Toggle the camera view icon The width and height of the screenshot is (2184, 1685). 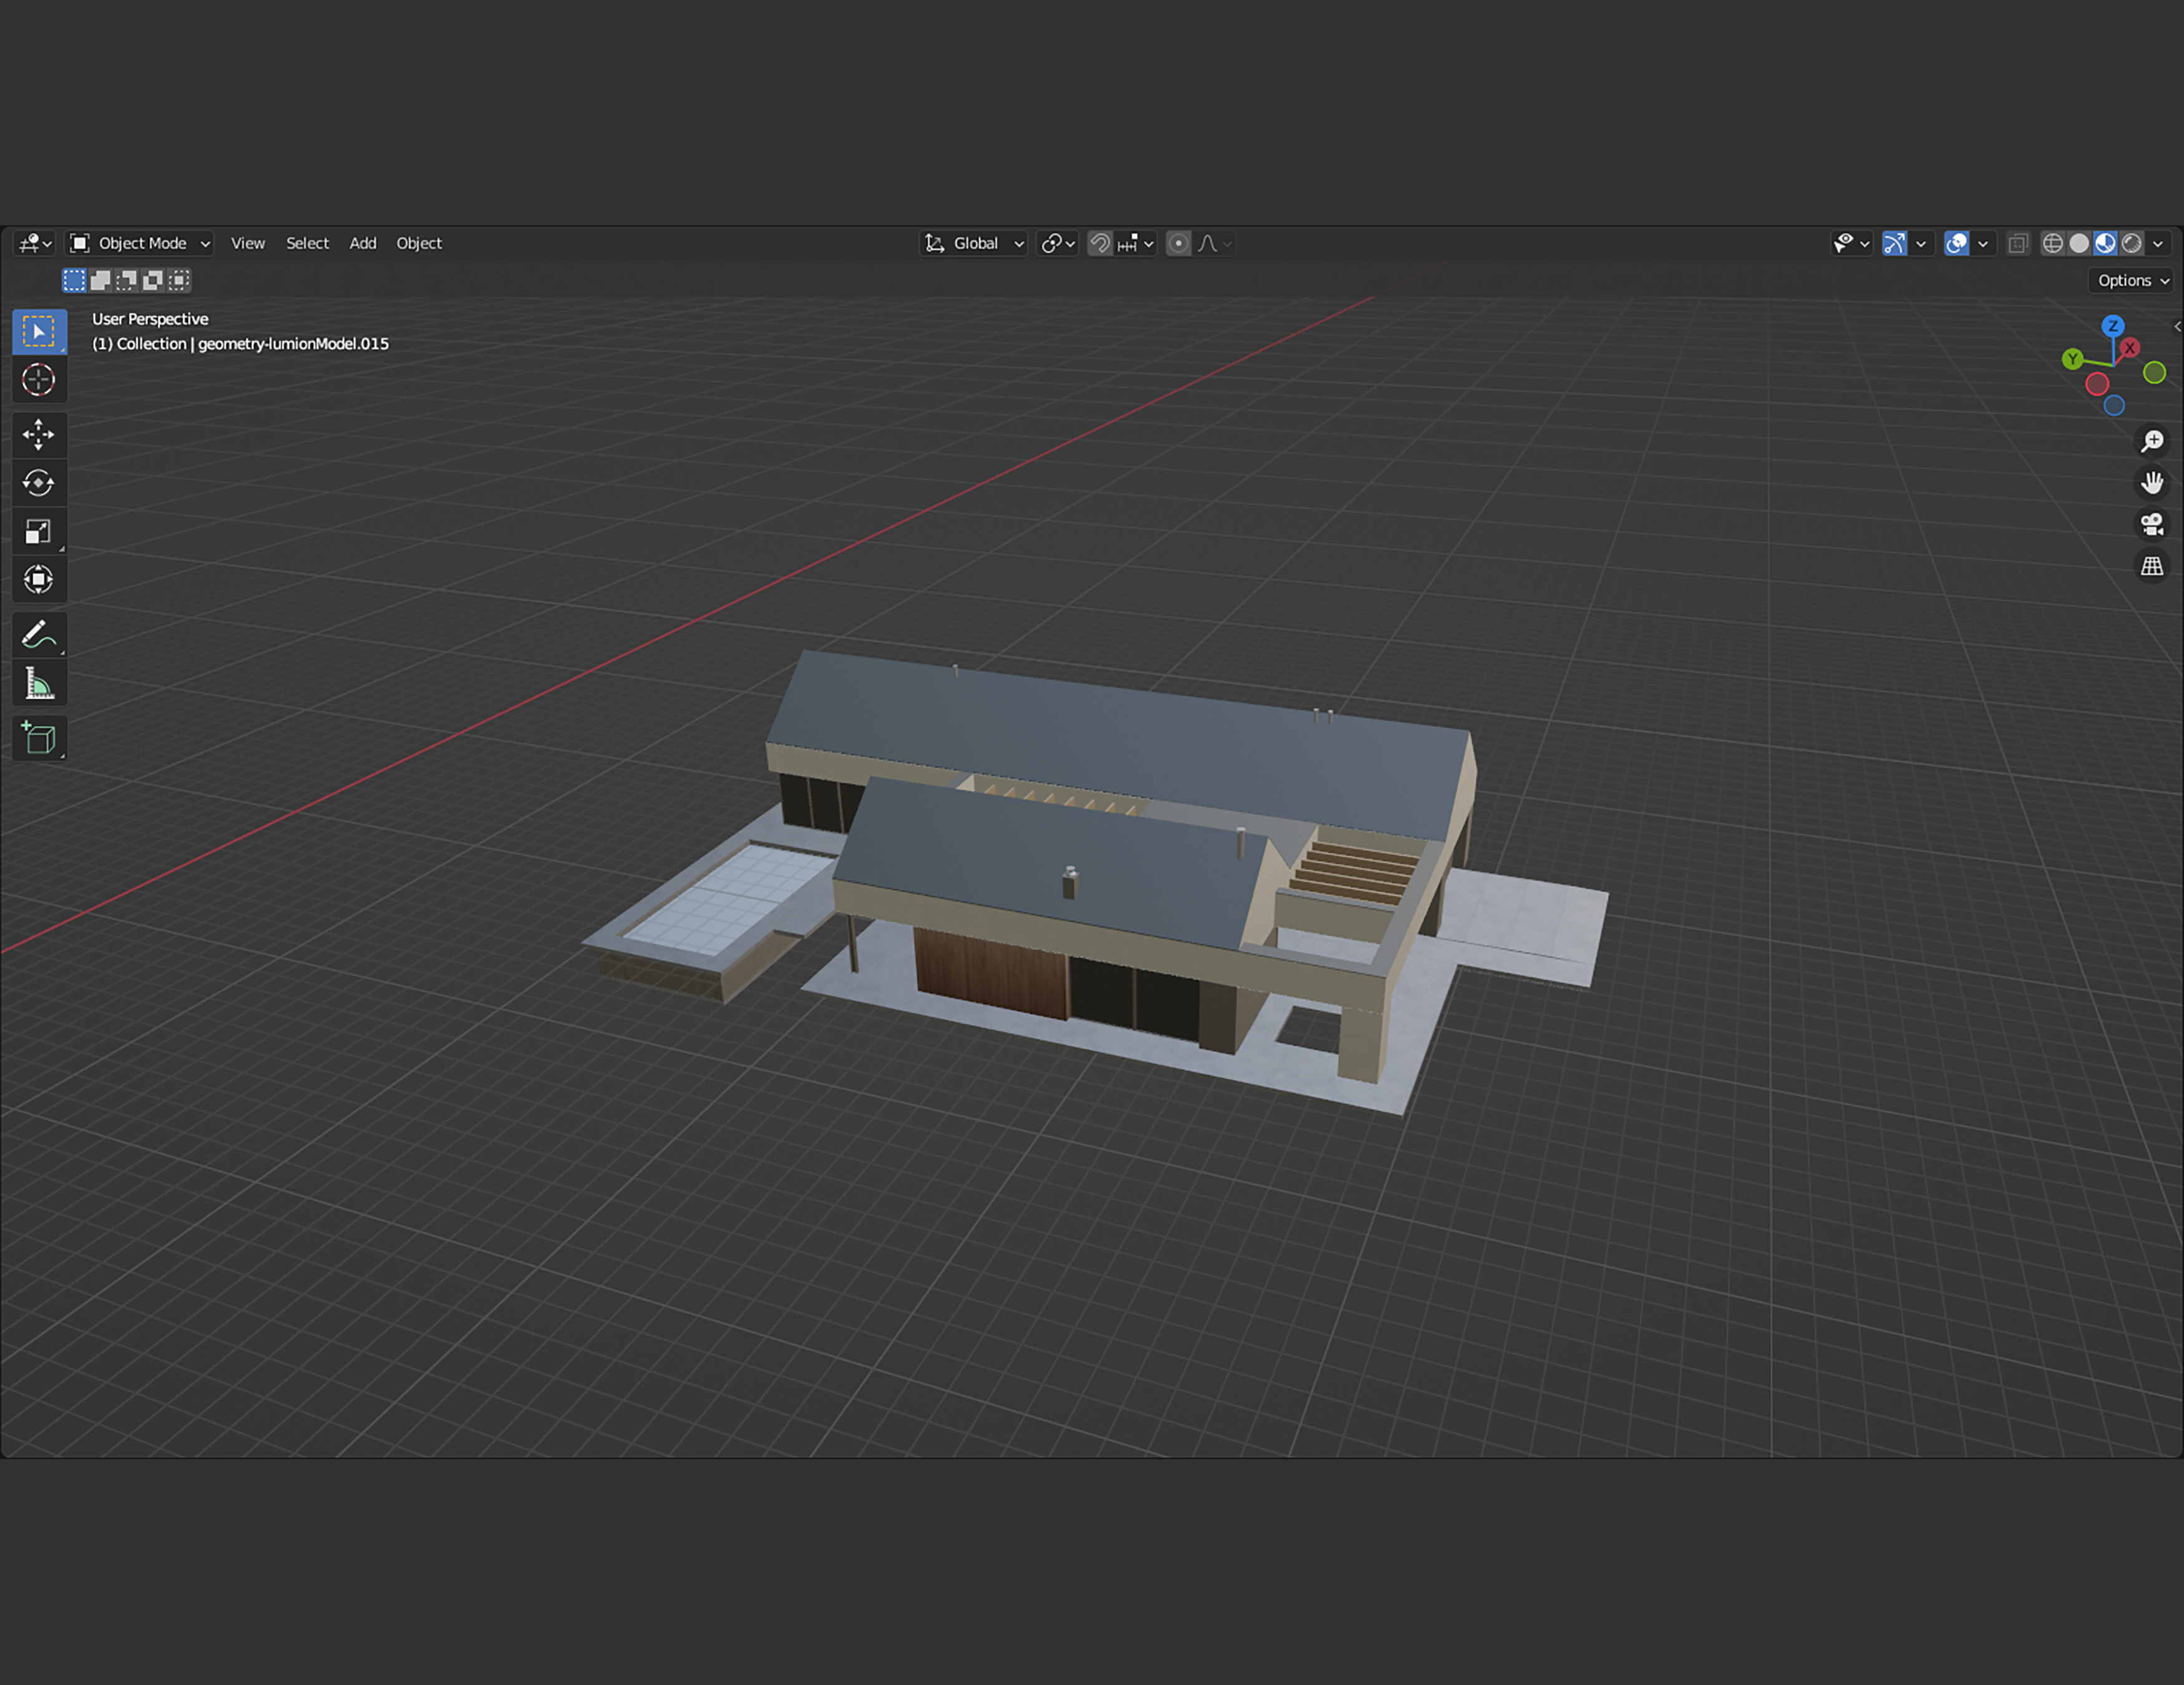pos(2152,524)
